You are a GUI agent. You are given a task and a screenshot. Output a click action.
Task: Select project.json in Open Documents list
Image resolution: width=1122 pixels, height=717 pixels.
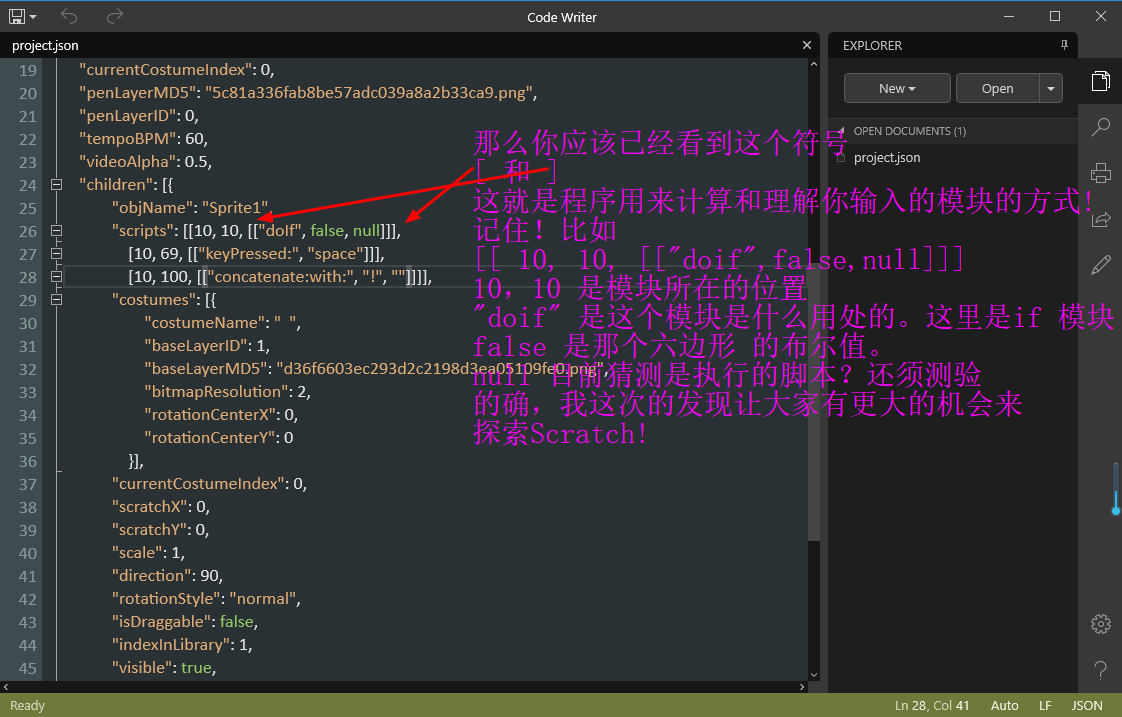(887, 157)
